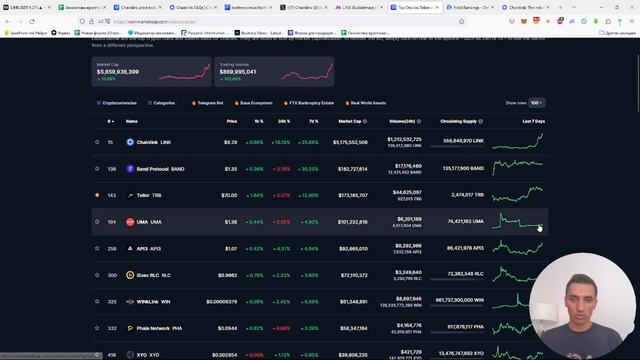Open the FTX Bankruptcy Estate category
640x360 pixels.
(309, 103)
